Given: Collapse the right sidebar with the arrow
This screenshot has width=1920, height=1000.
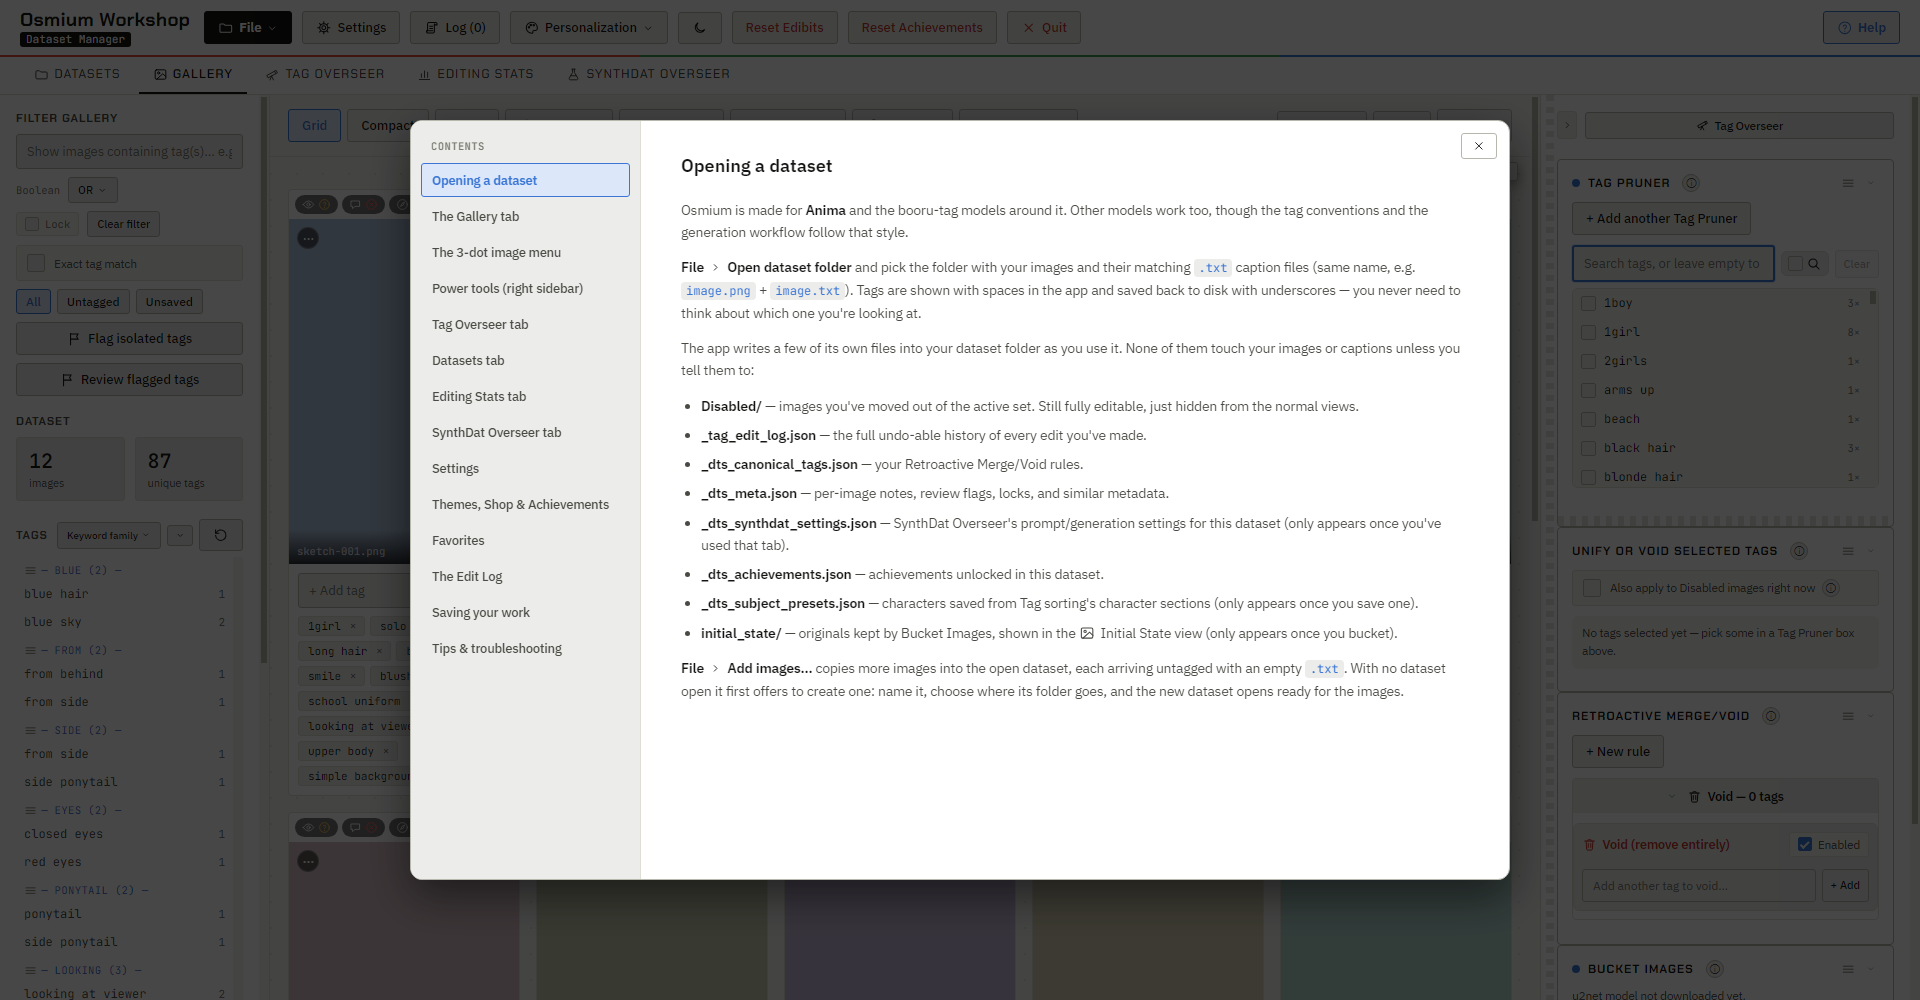Looking at the screenshot, I should coord(1567,126).
